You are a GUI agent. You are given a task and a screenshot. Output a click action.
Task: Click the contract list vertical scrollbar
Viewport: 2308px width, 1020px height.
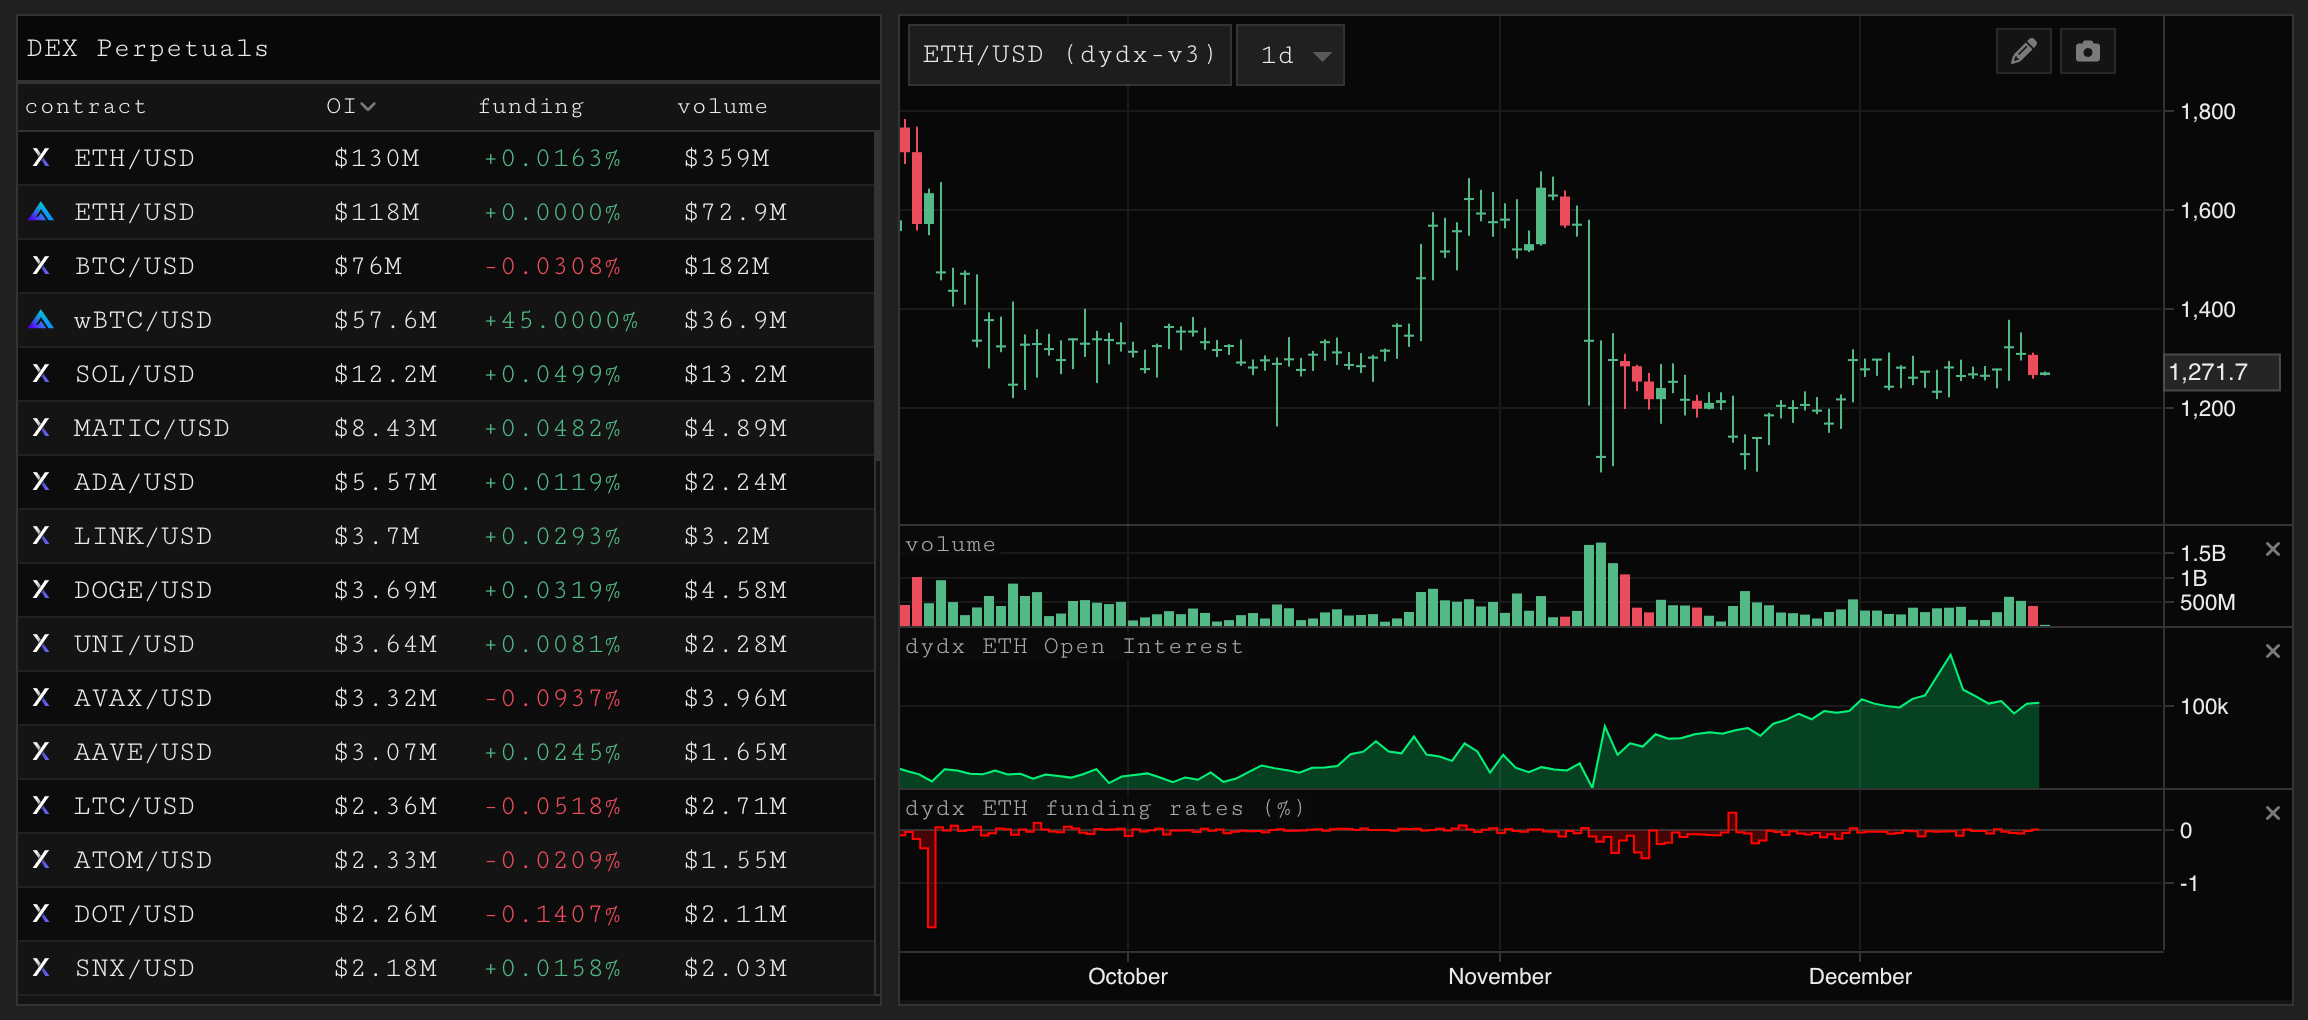point(877,295)
